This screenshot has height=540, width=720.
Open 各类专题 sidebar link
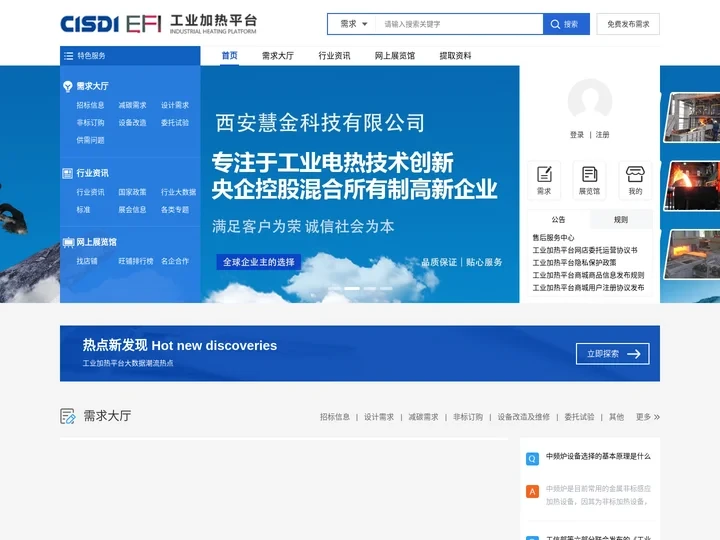click(x=174, y=209)
